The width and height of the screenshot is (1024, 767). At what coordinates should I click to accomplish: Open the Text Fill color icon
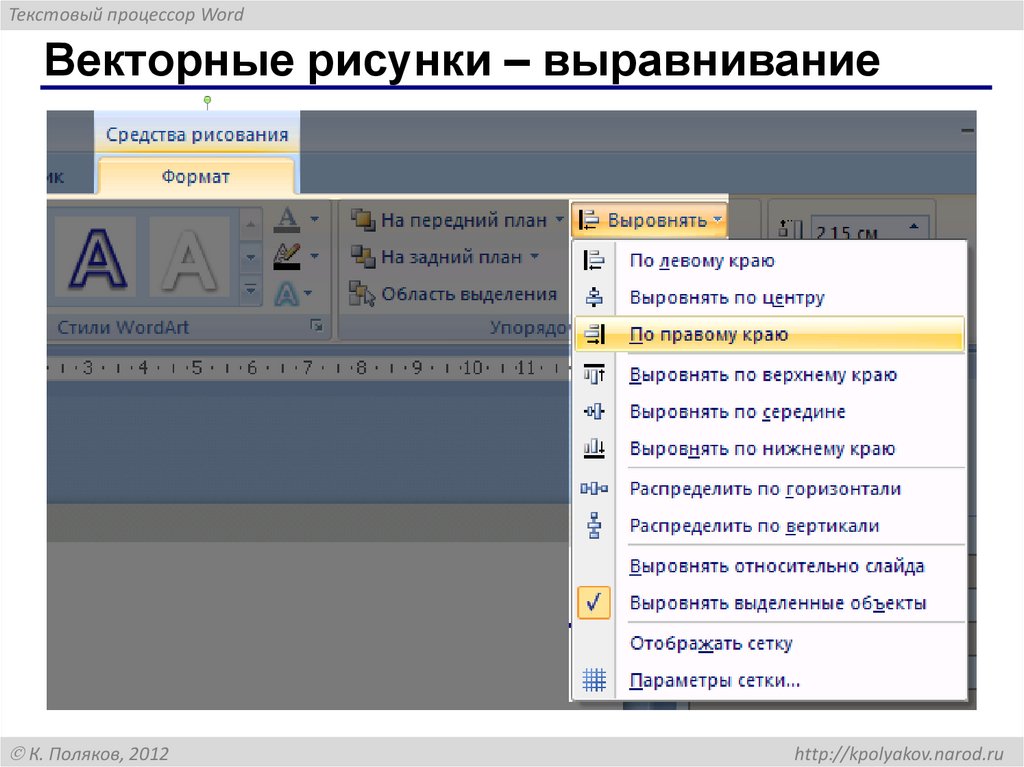287,221
